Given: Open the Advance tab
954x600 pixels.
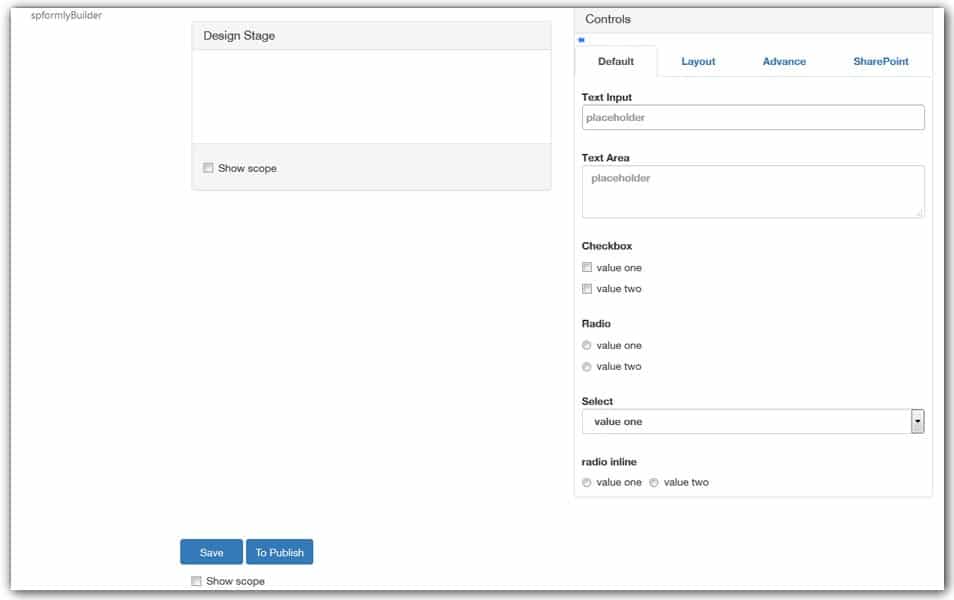Looking at the screenshot, I should coord(784,61).
